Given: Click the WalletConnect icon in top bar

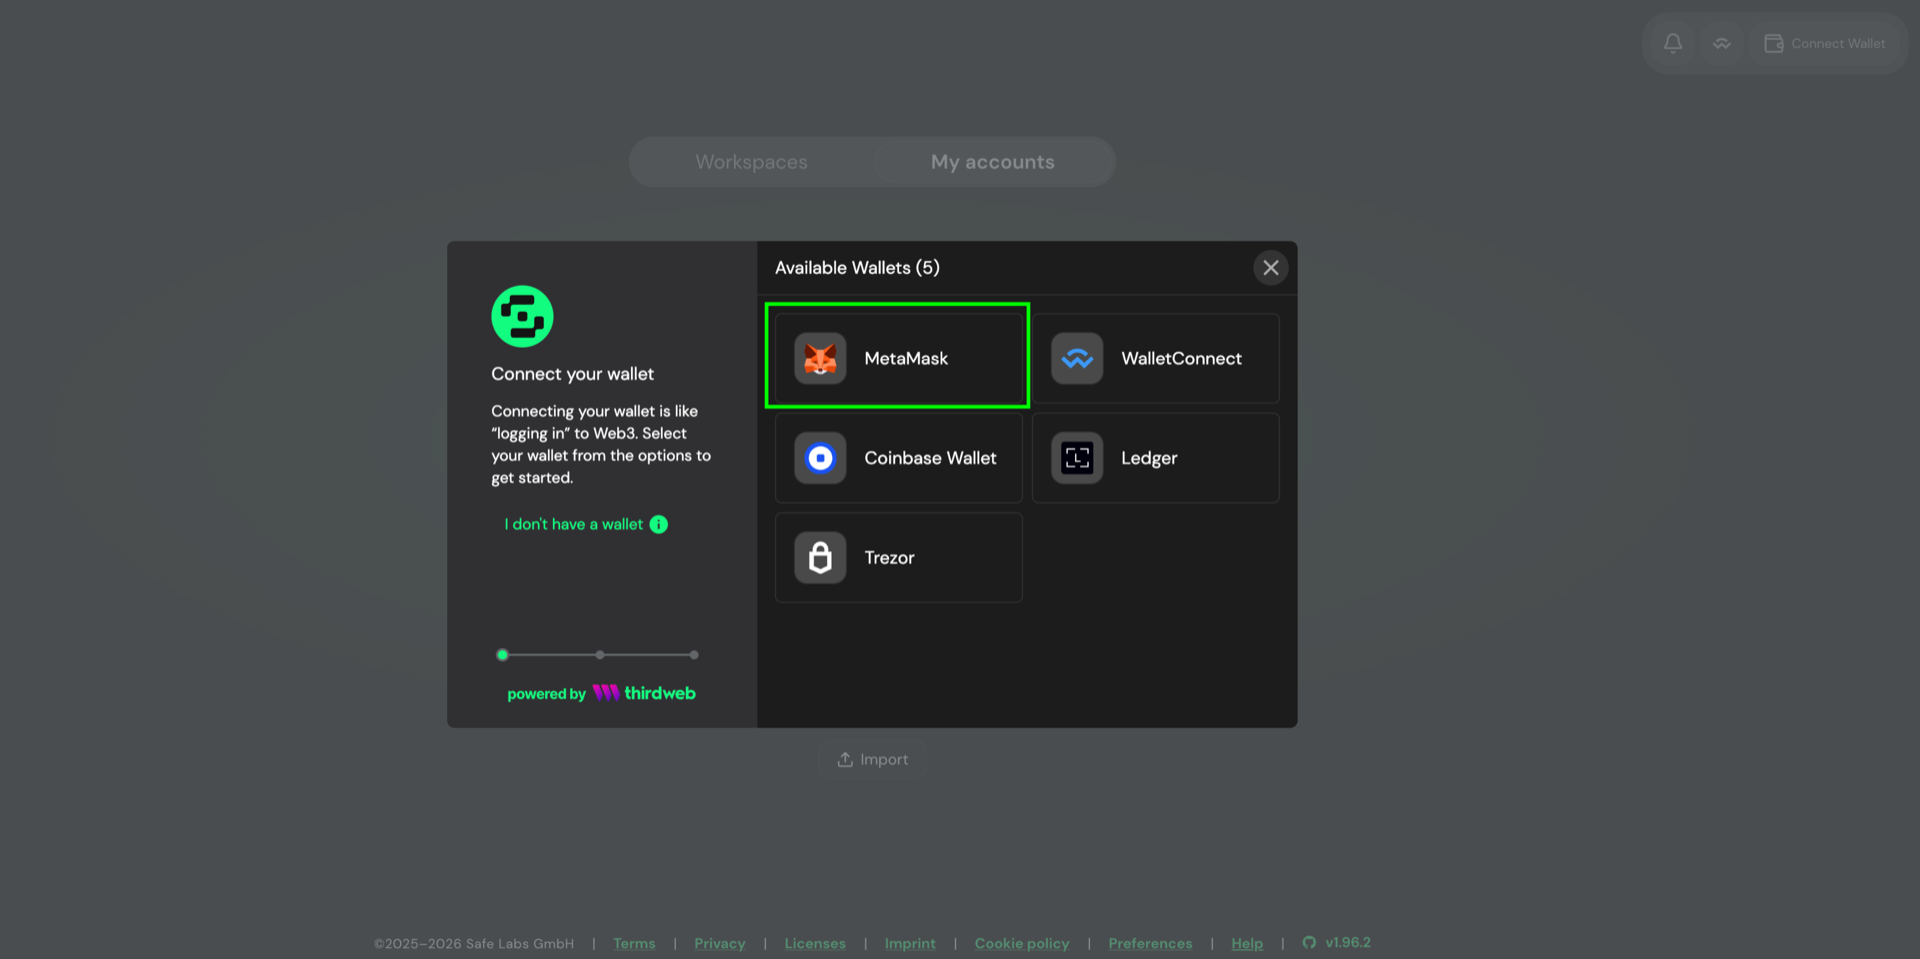Looking at the screenshot, I should [x=1721, y=43].
